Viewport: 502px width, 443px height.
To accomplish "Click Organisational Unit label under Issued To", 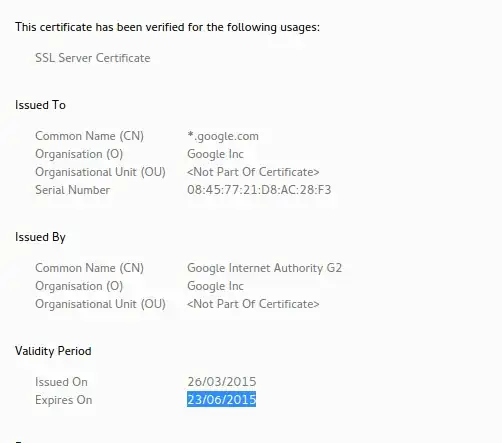I will coord(100,172).
